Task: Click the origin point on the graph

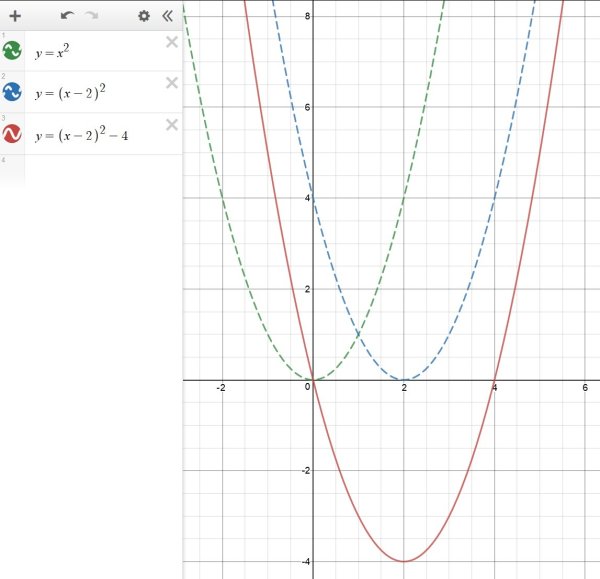Action: [313, 380]
